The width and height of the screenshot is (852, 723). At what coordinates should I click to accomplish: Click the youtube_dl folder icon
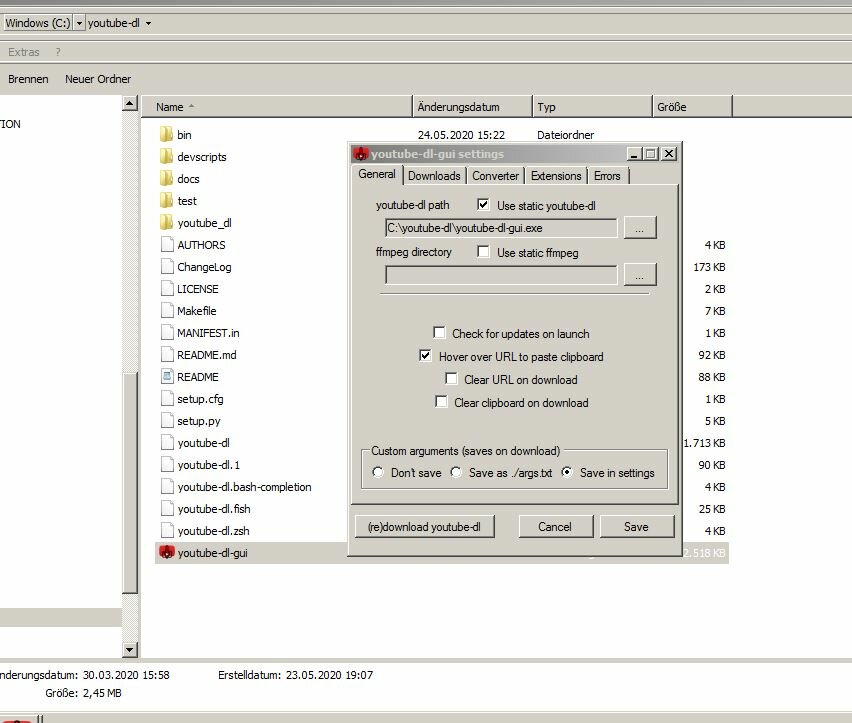click(x=167, y=222)
